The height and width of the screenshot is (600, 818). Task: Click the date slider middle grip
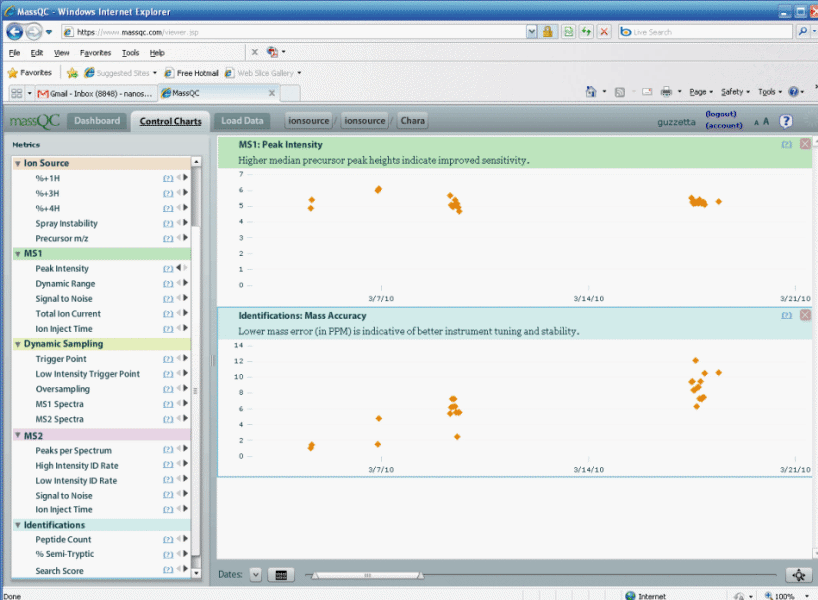(368, 575)
